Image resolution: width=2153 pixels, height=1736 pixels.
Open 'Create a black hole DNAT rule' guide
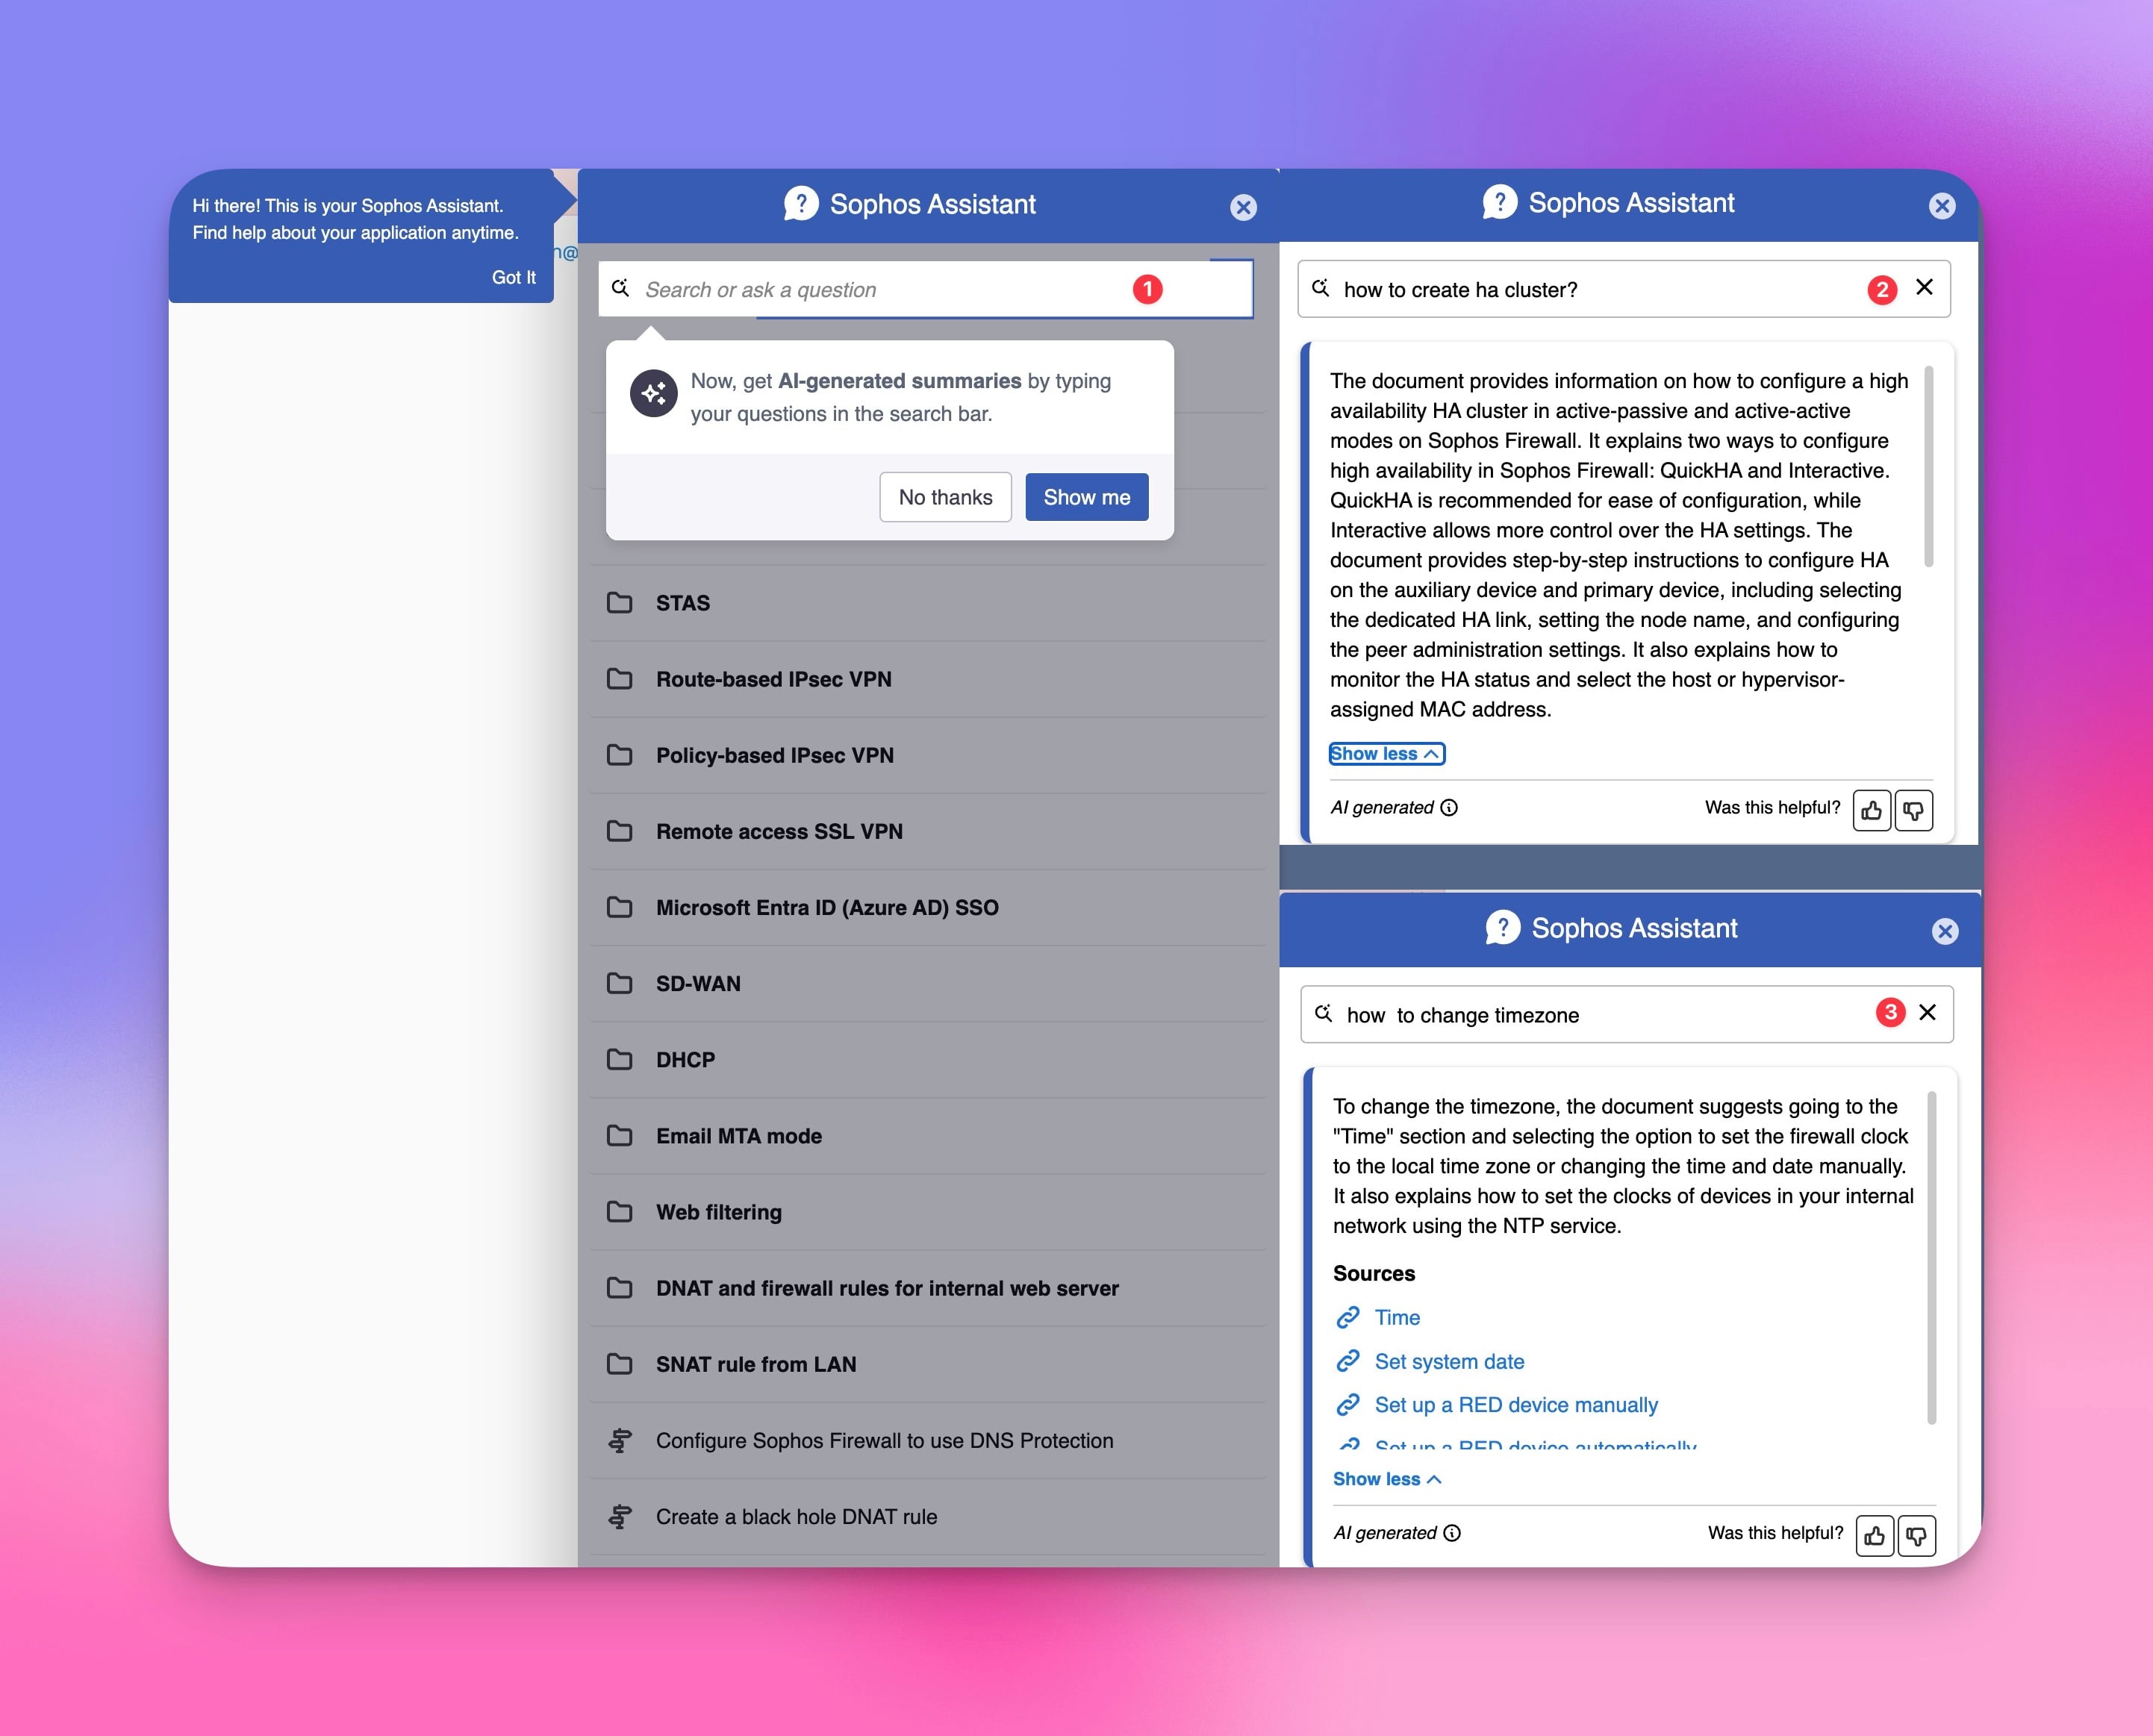(x=796, y=1517)
